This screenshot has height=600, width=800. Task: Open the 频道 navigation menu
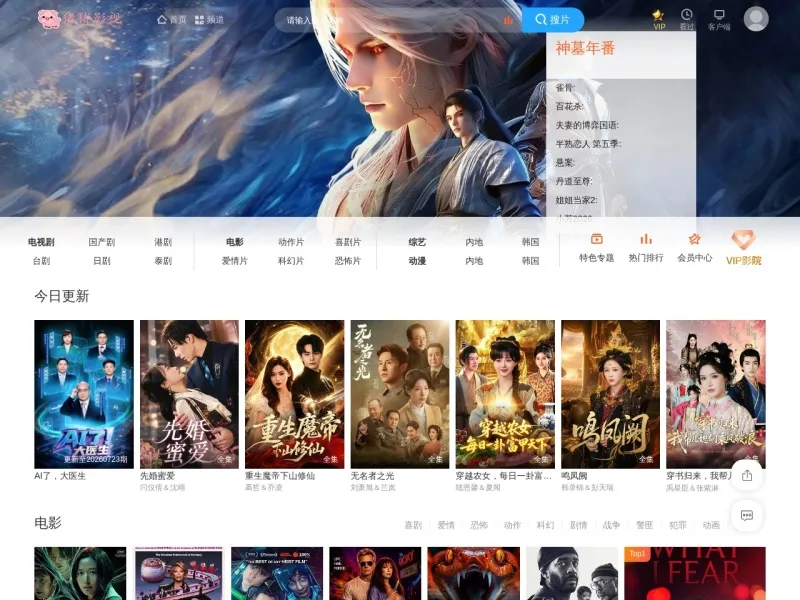click(210, 19)
